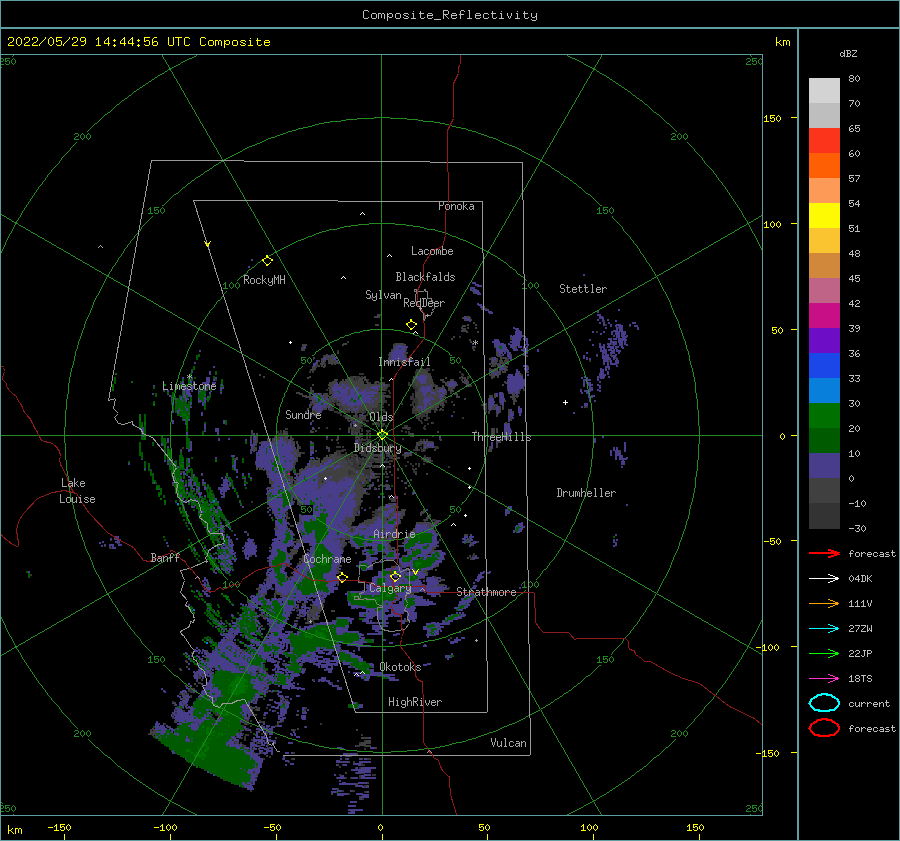Click the HighRiver town label
900x841 pixels.
pyautogui.click(x=415, y=702)
